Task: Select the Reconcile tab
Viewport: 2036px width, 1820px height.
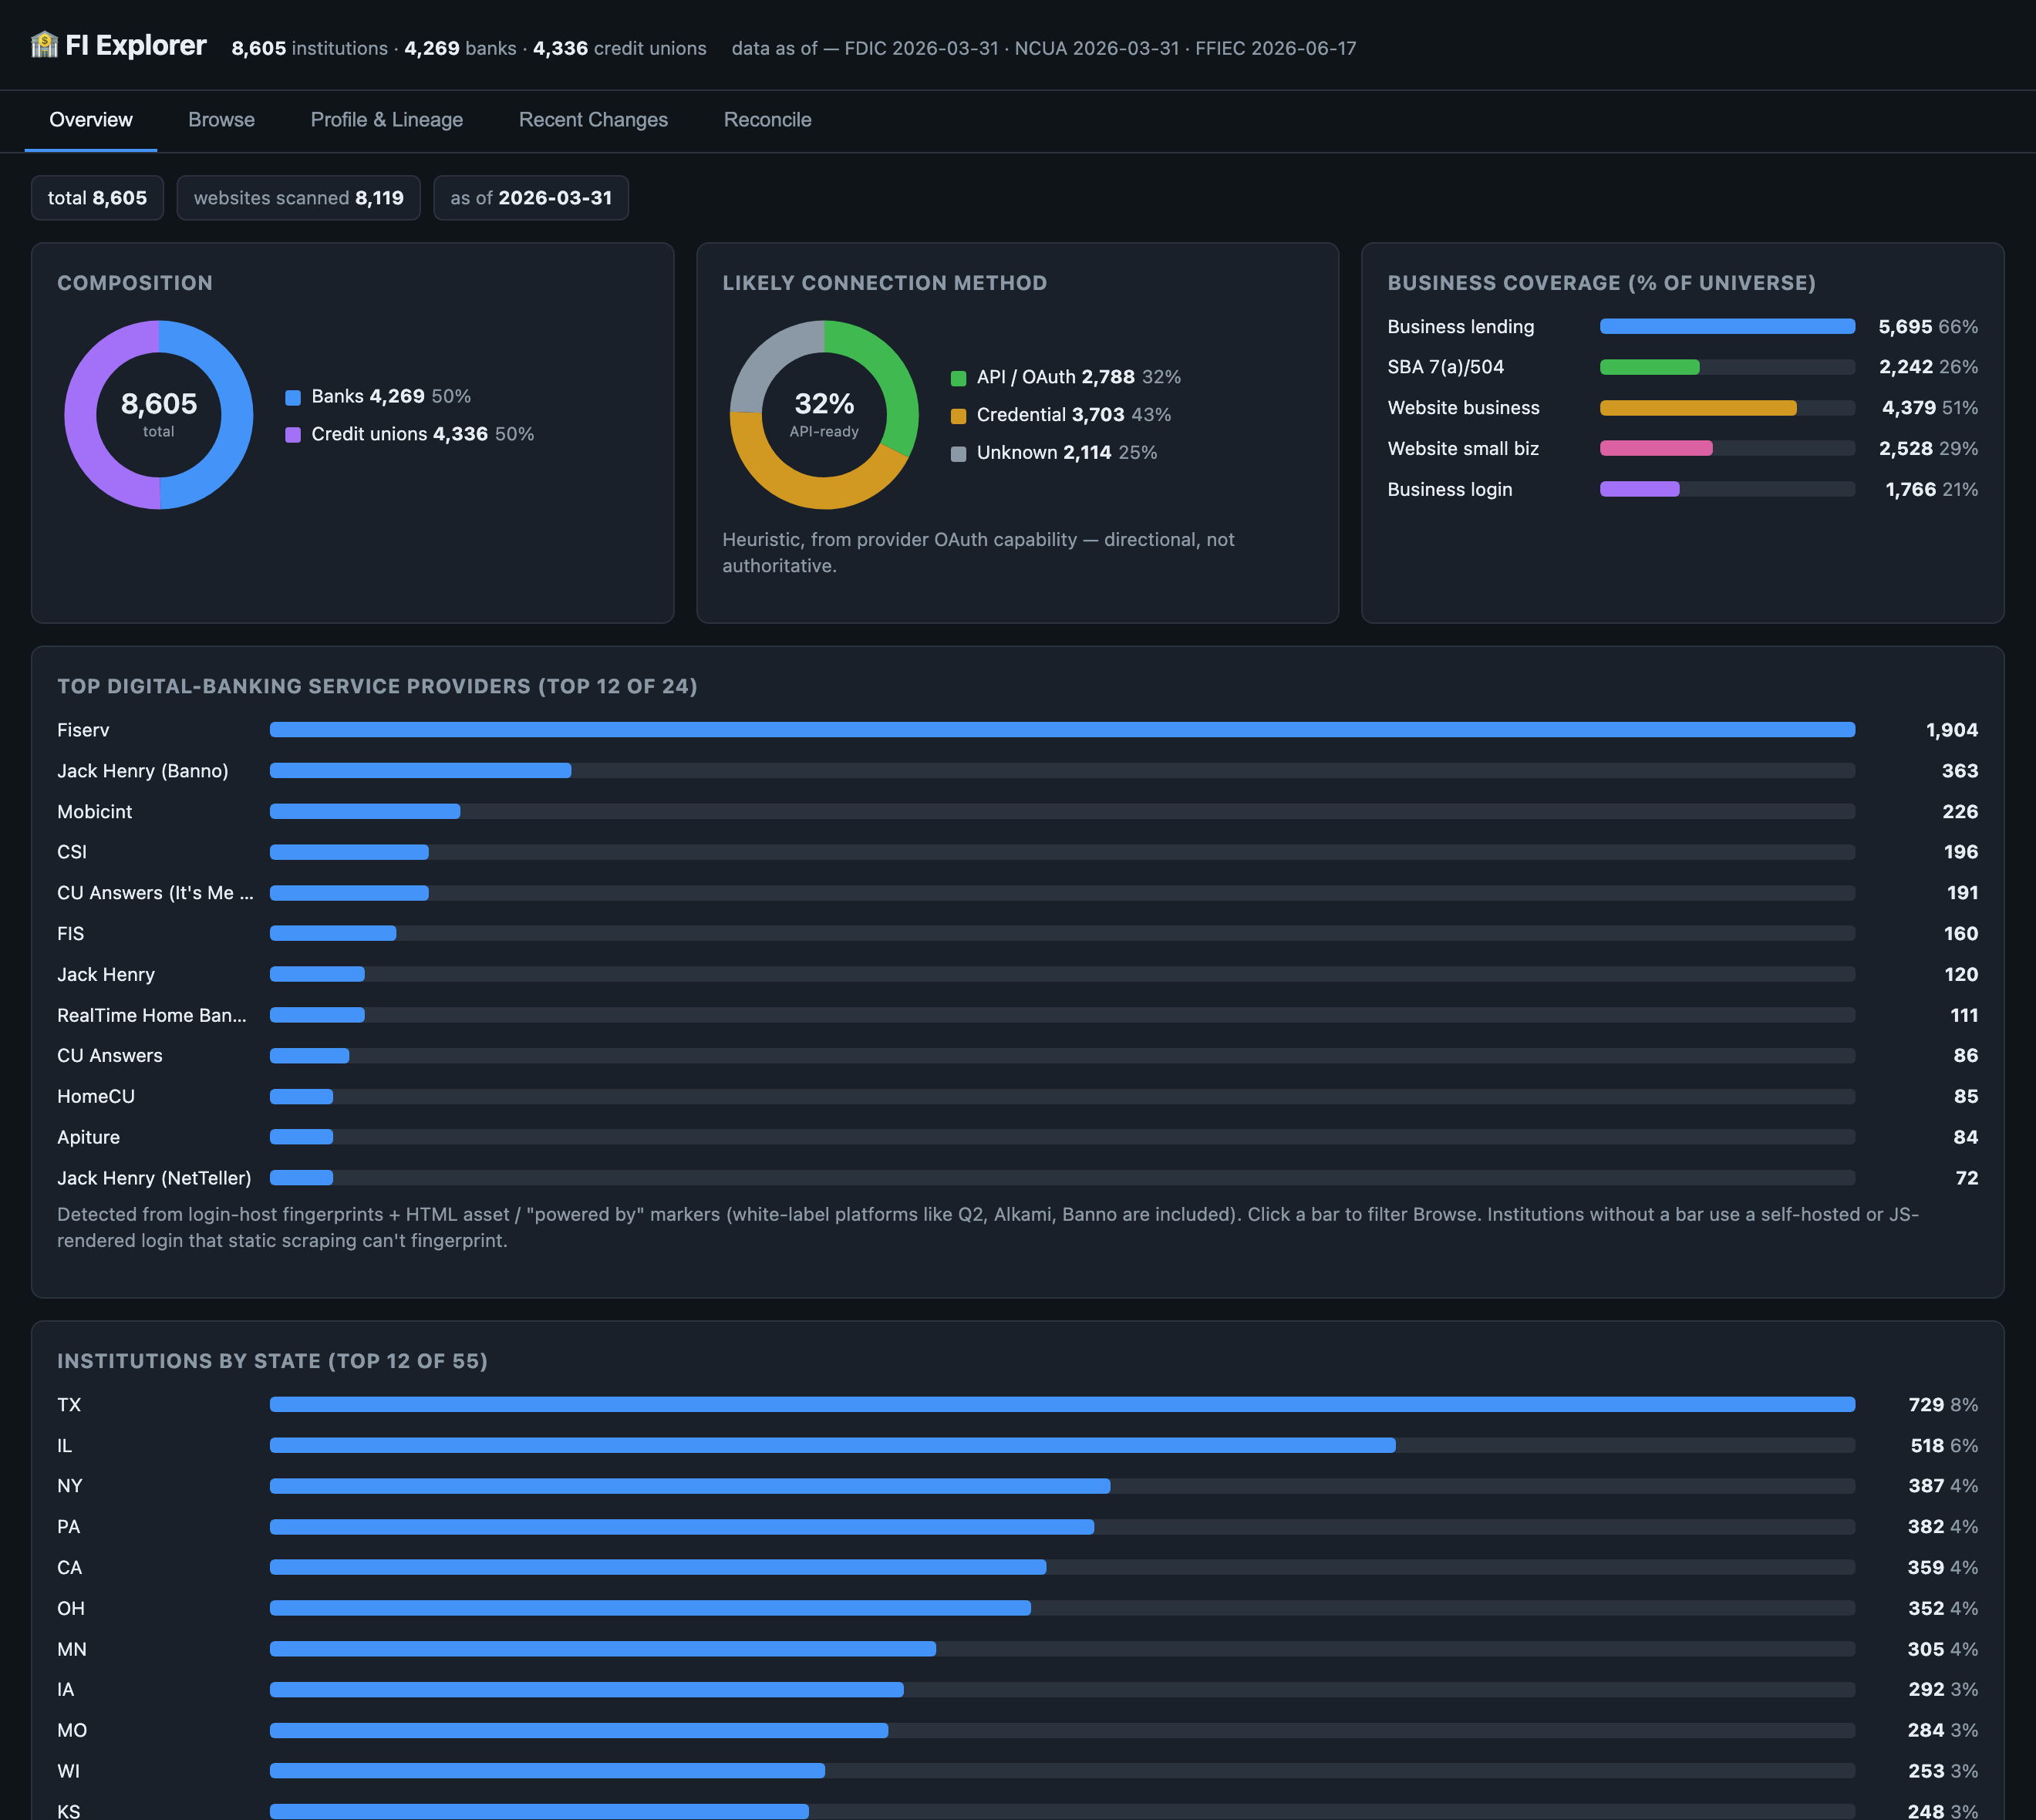Action: pyautogui.click(x=767, y=120)
